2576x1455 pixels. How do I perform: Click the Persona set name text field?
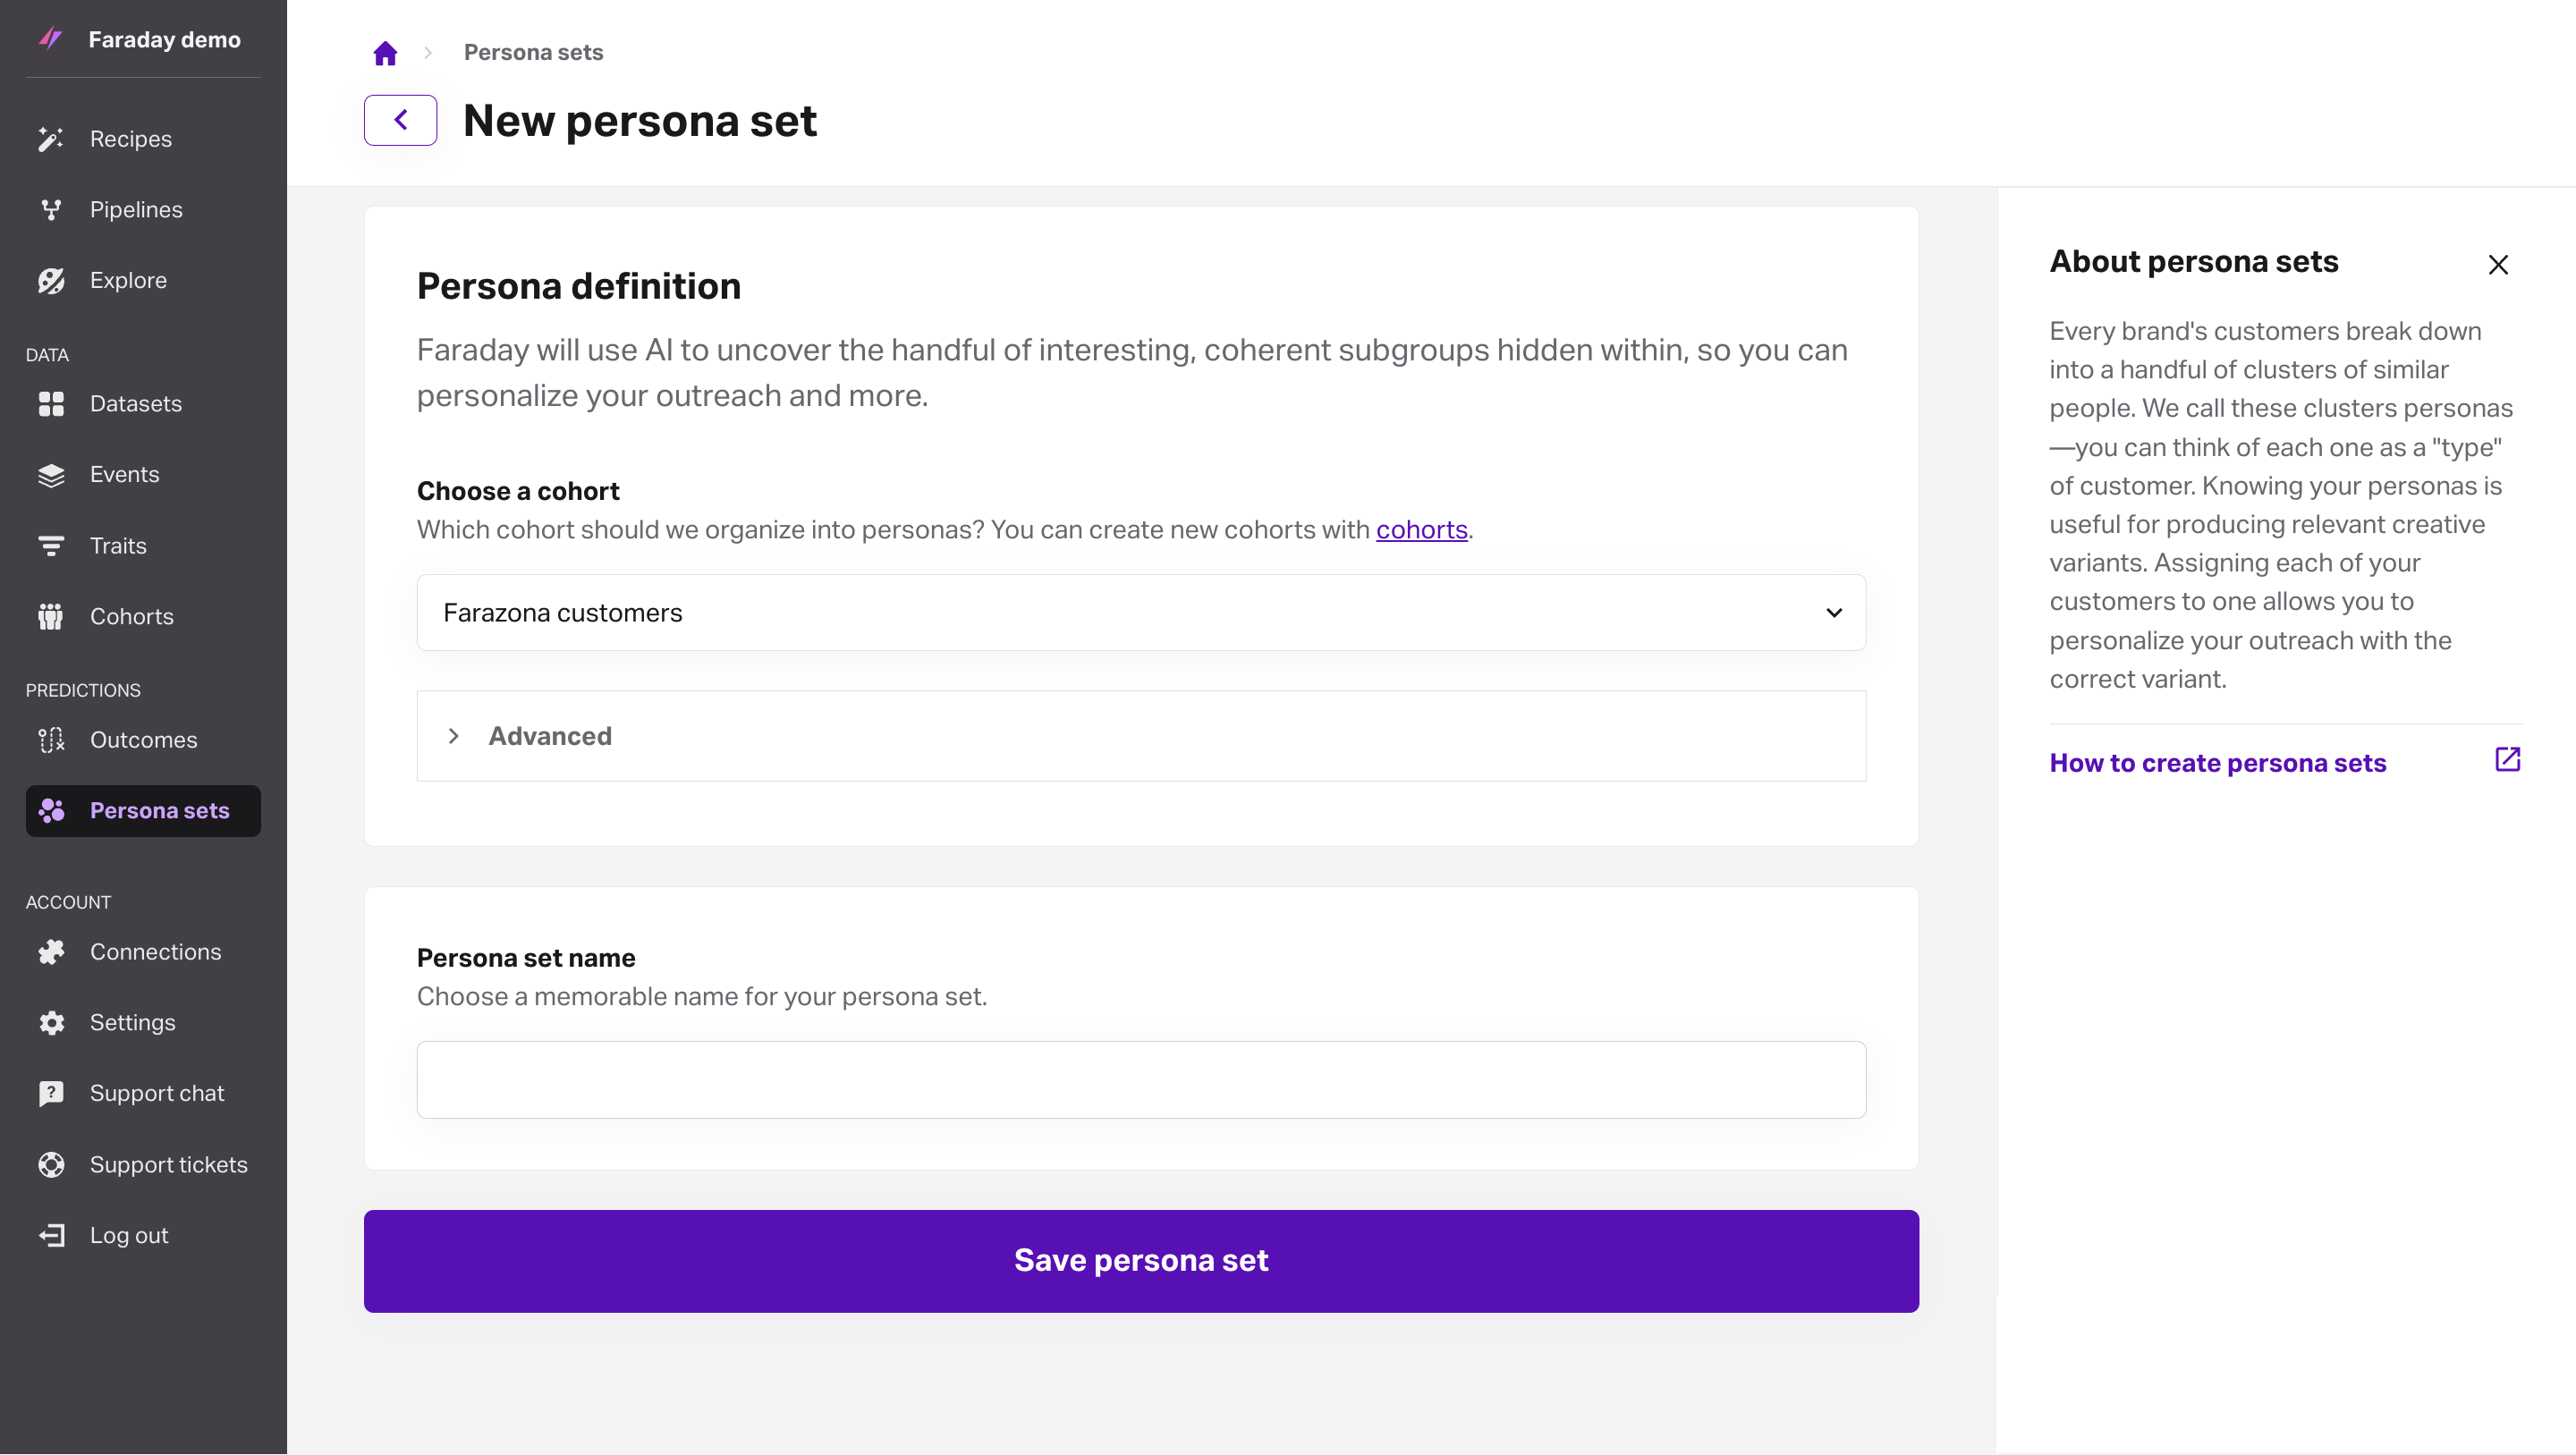click(1141, 1080)
